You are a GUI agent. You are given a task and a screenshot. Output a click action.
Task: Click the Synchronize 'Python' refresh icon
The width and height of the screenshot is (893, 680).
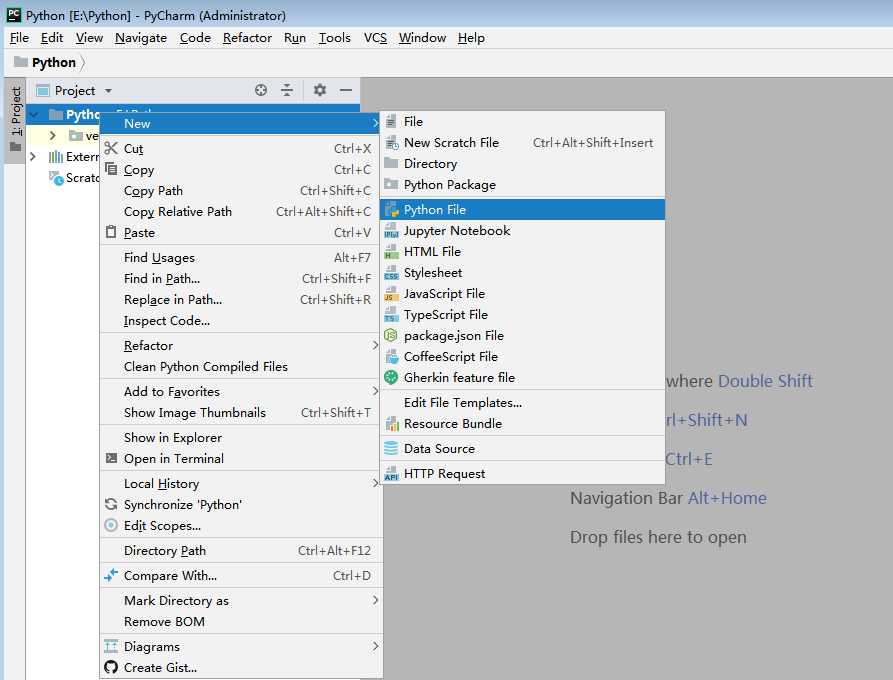coord(111,504)
